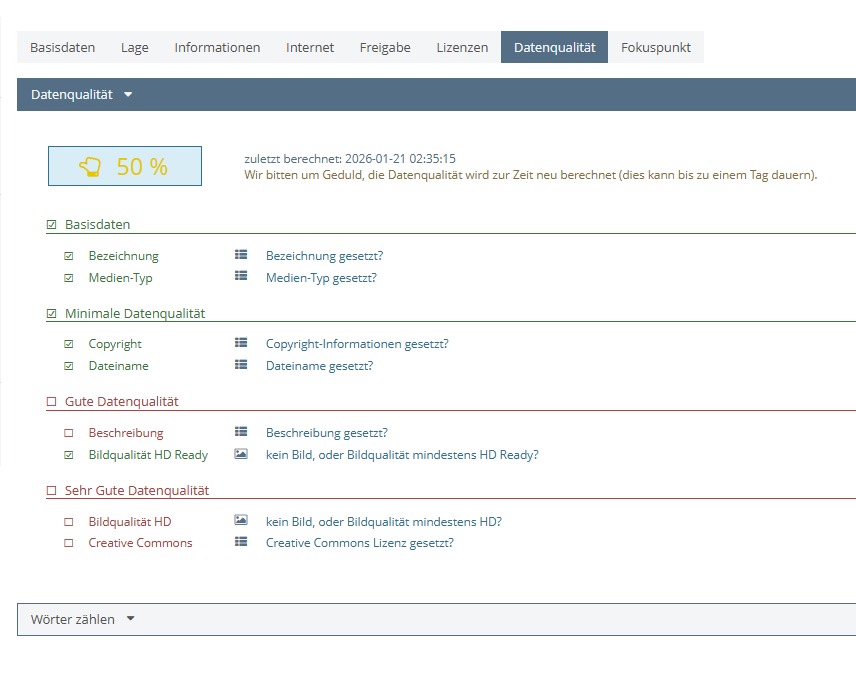Click kein Bild, oder Bildqualität mindestens HD? link
Screen dimensions: 856x680
[x=384, y=522]
